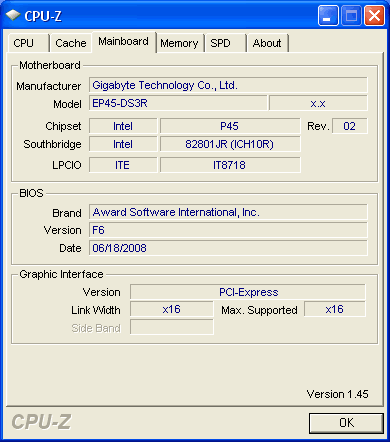Select the Chipset P45 field

(230, 126)
